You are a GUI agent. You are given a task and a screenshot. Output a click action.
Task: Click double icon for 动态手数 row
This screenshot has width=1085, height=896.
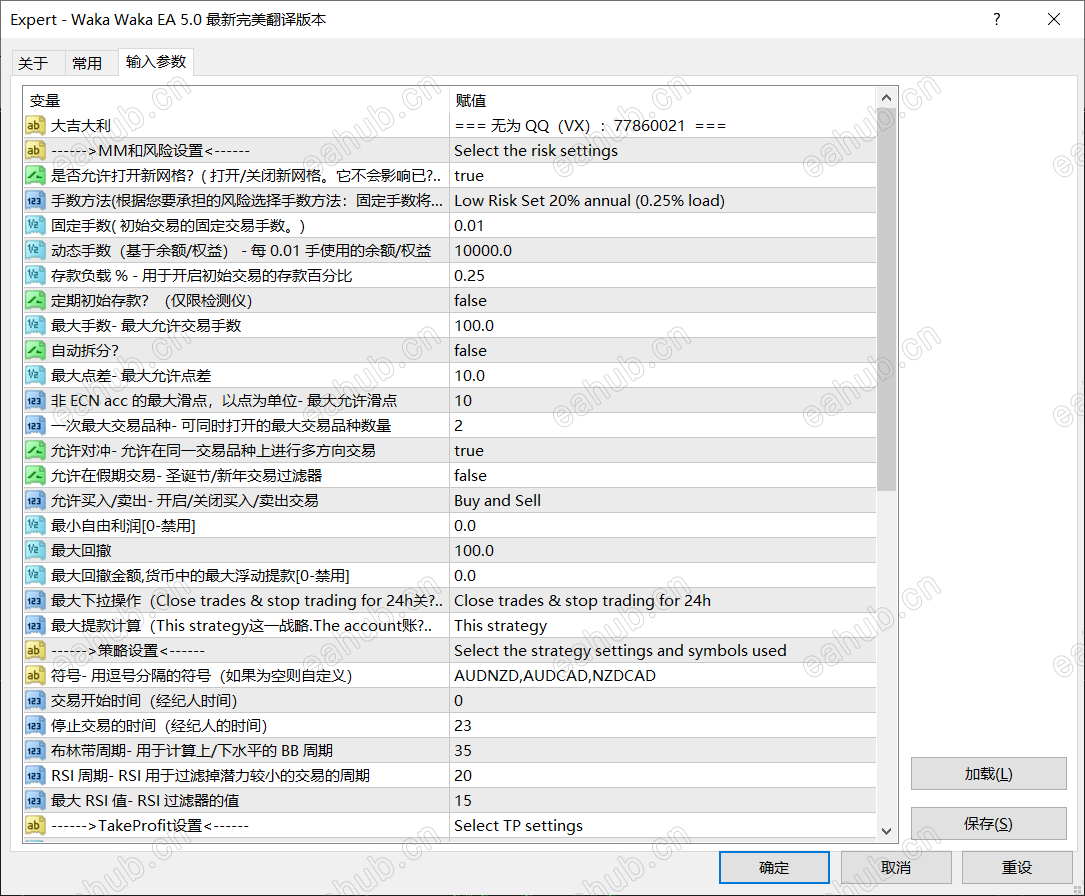coord(35,250)
